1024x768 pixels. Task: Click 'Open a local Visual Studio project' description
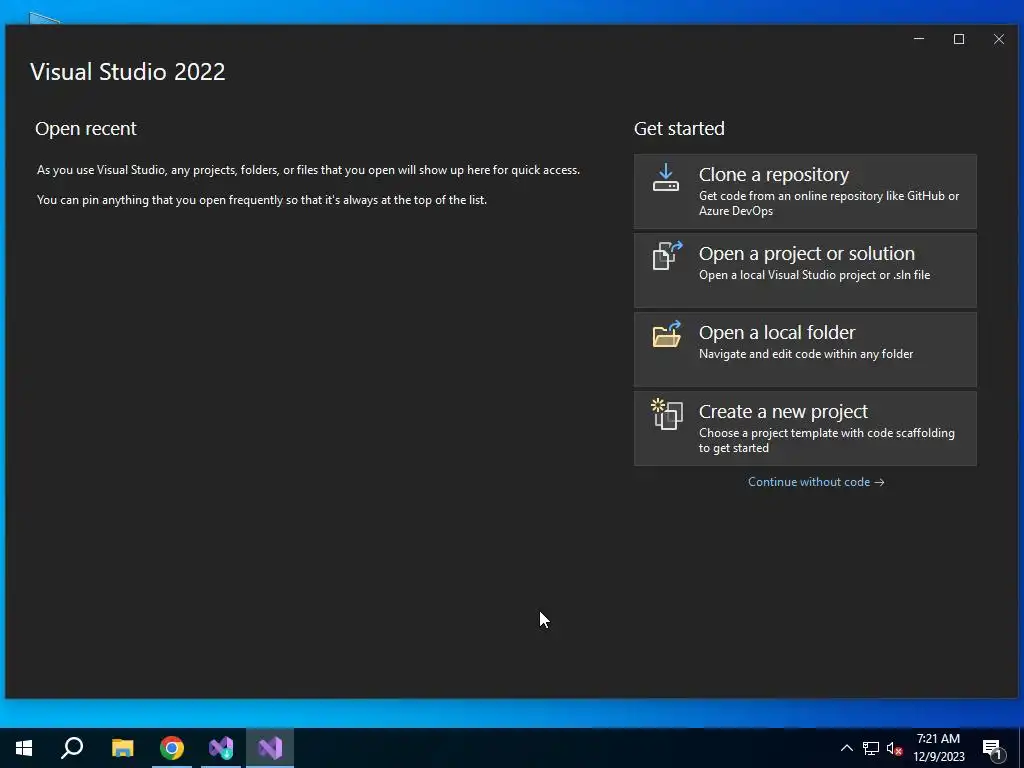[814, 275]
